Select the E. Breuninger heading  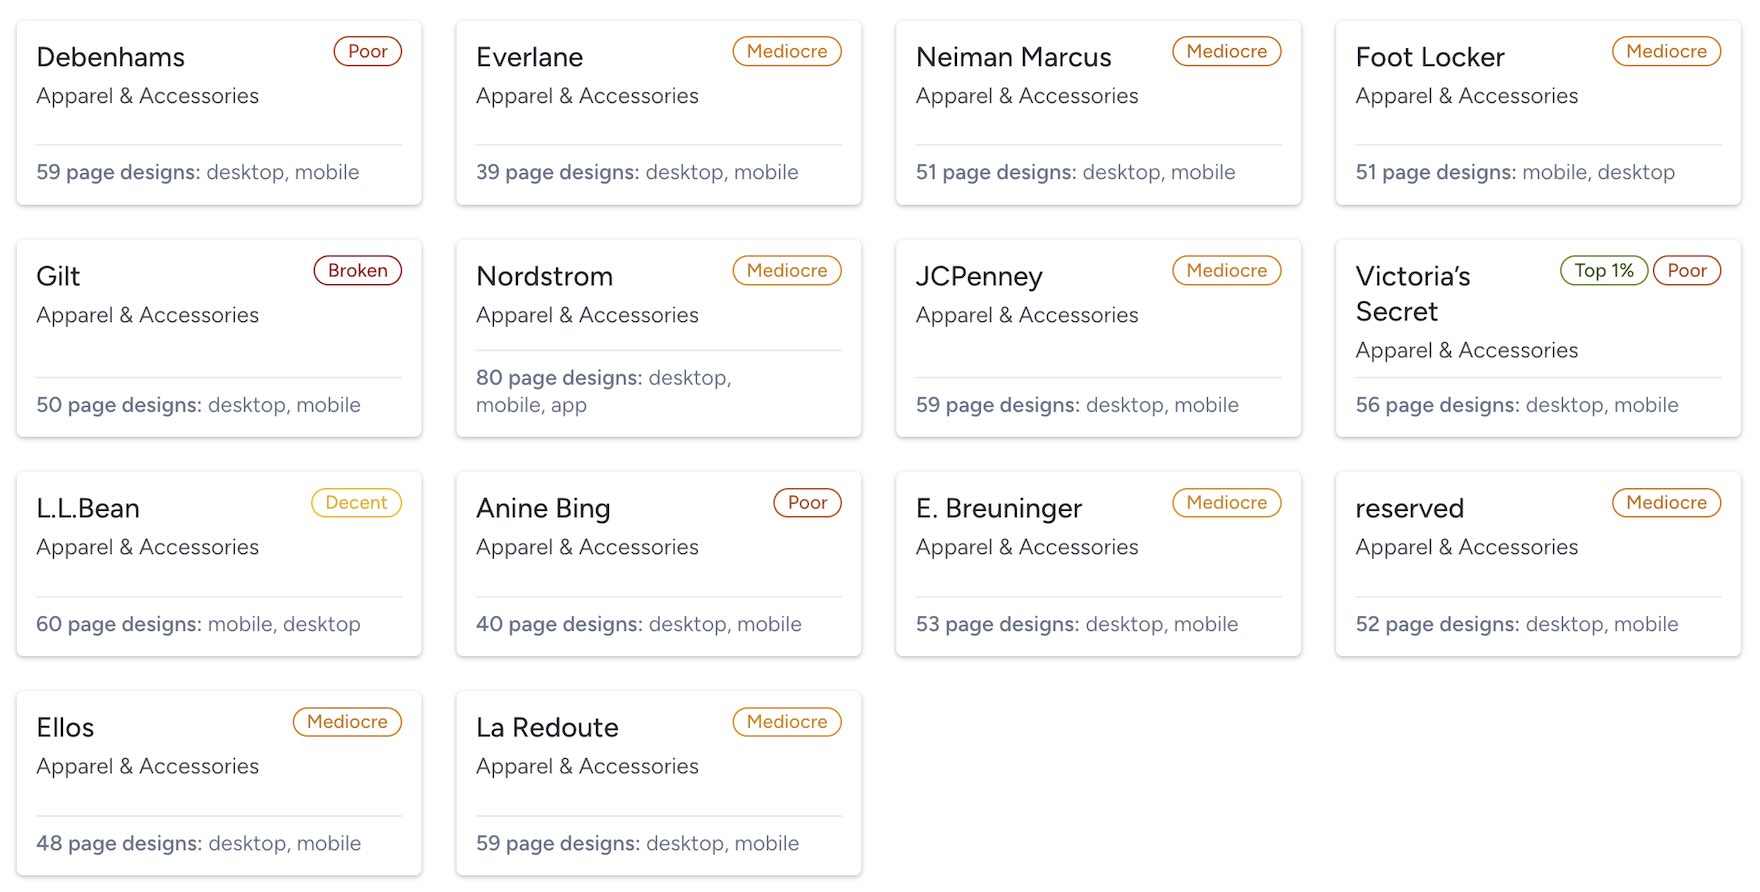(998, 508)
